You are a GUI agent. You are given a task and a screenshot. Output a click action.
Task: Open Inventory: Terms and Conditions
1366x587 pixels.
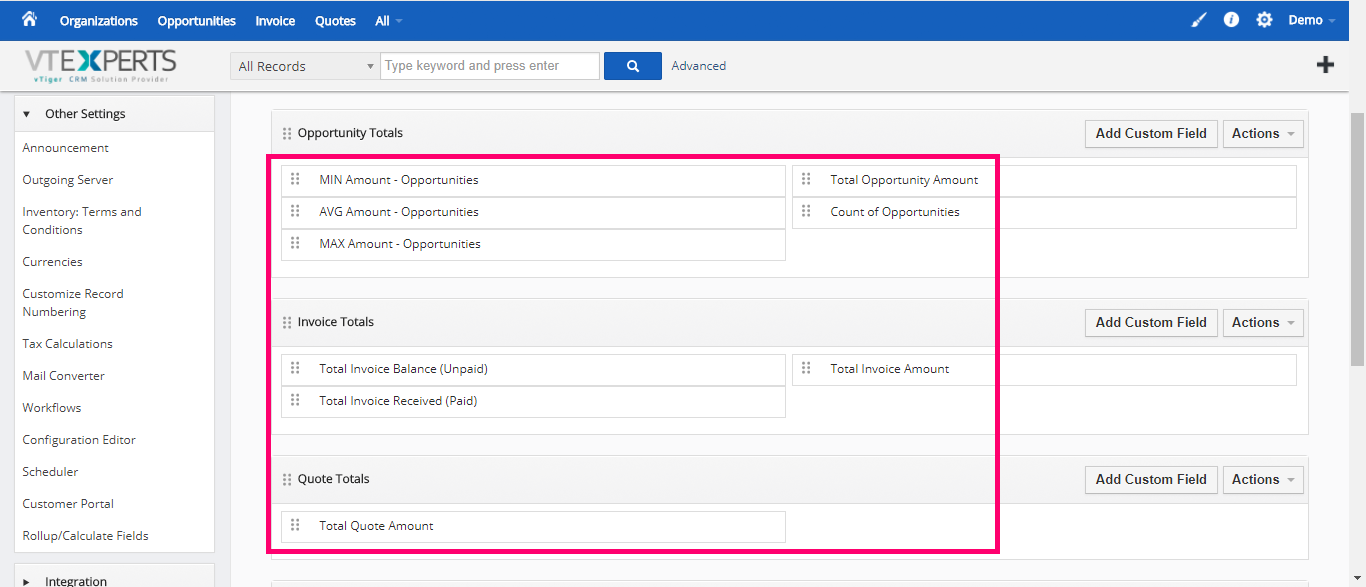pyautogui.click(x=82, y=221)
